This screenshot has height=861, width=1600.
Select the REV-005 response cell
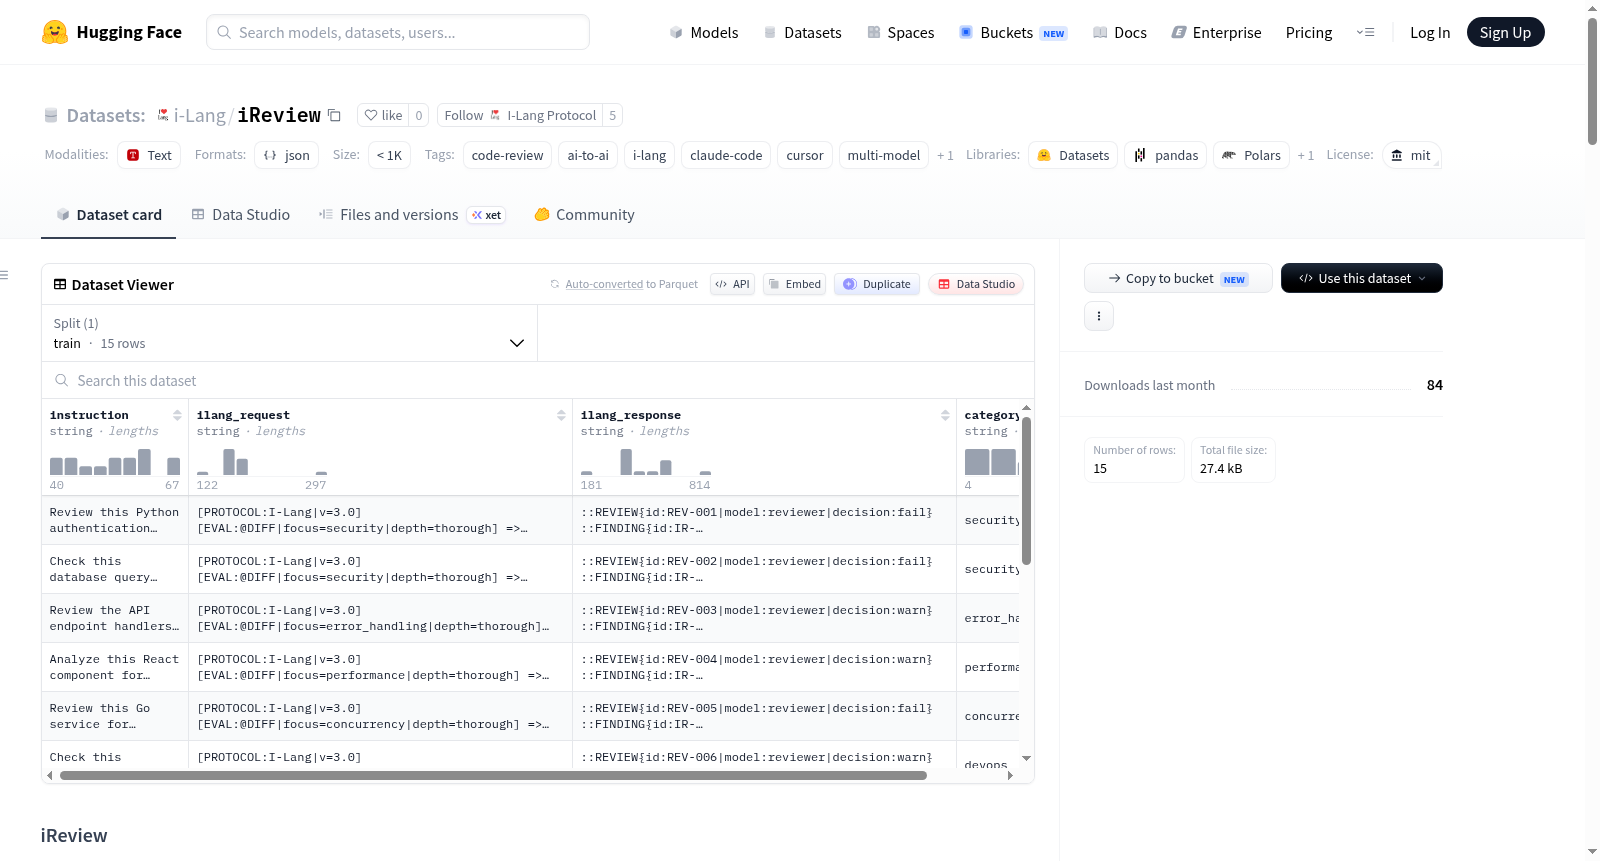[764, 716]
